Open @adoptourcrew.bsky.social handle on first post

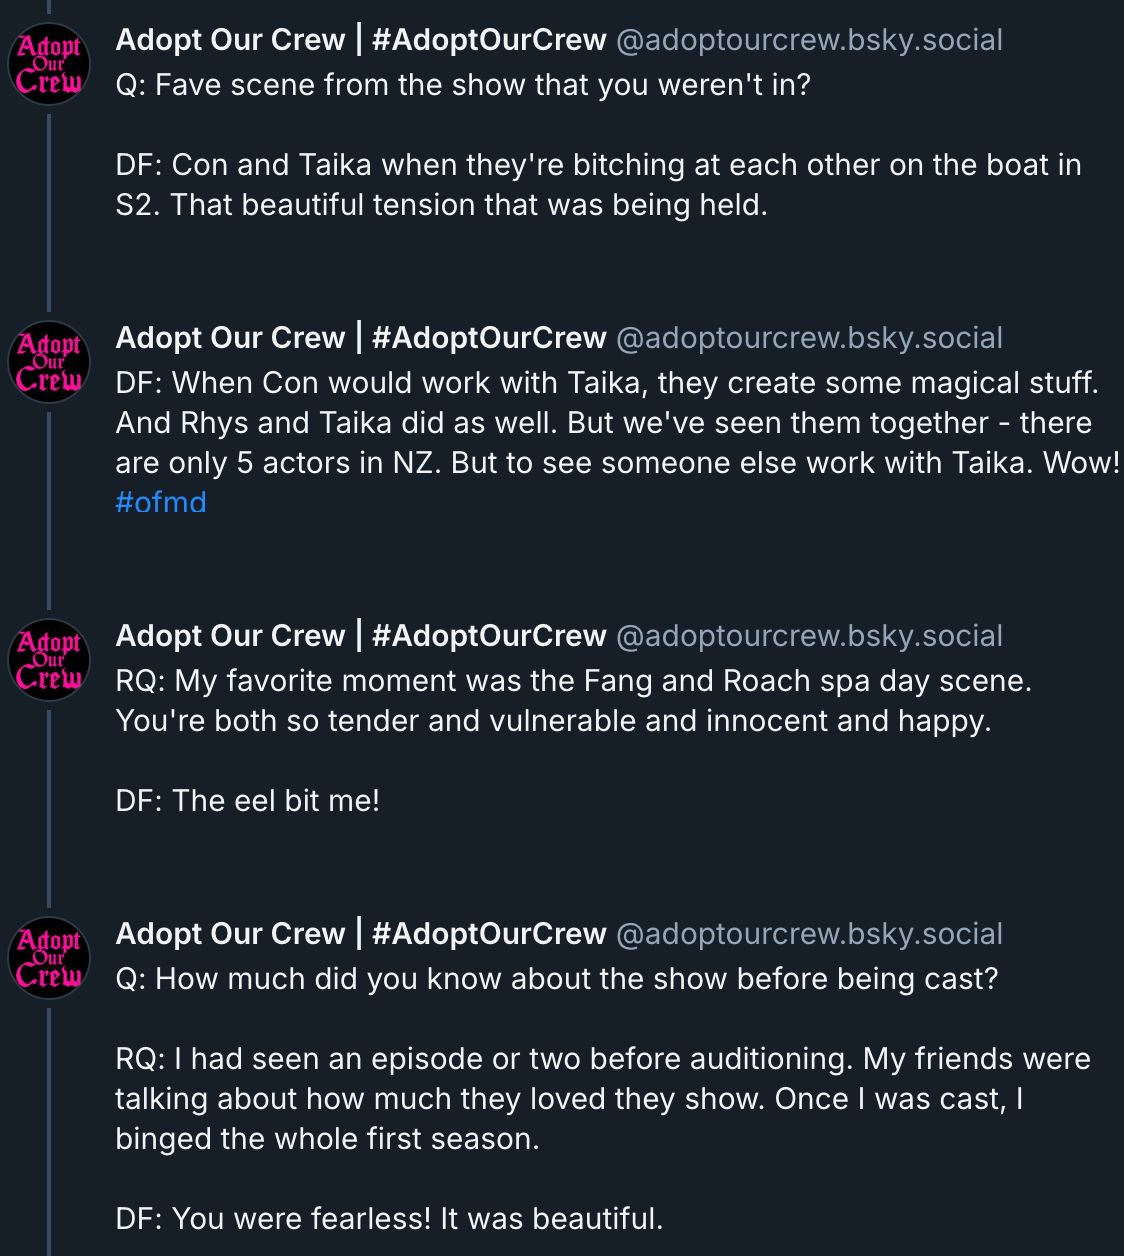[809, 40]
